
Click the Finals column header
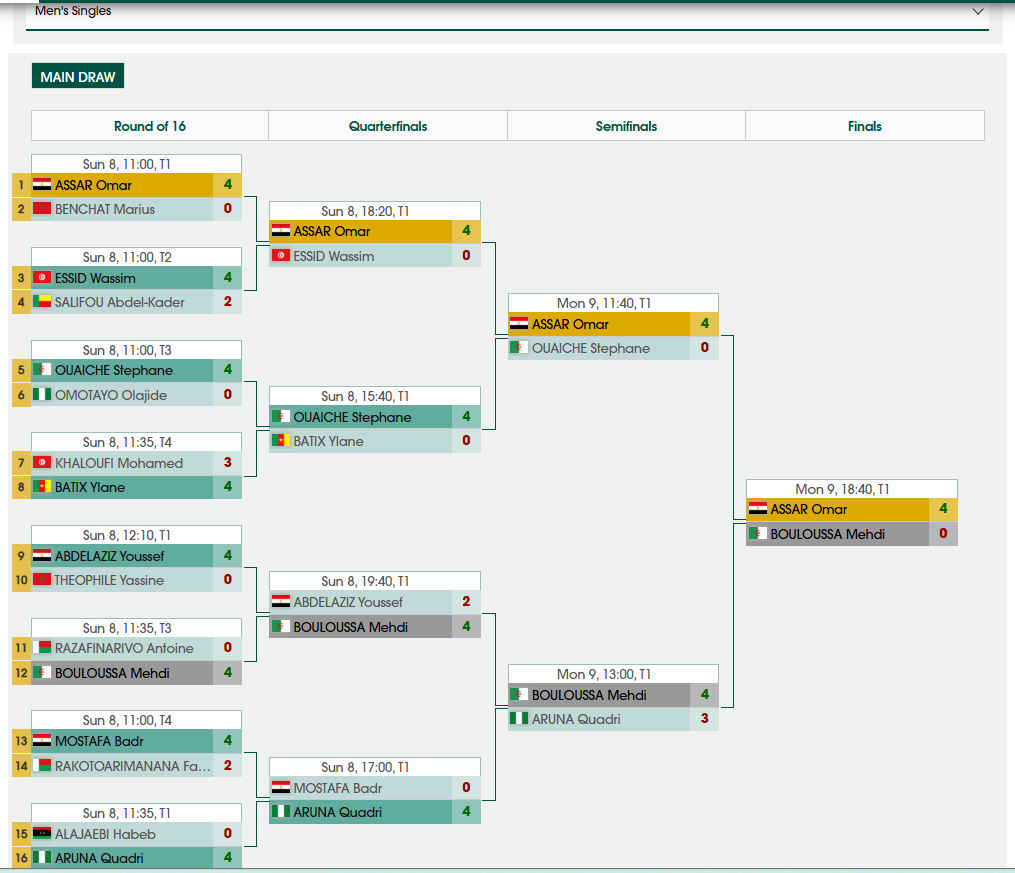pyautogui.click(x=865, y=126)
